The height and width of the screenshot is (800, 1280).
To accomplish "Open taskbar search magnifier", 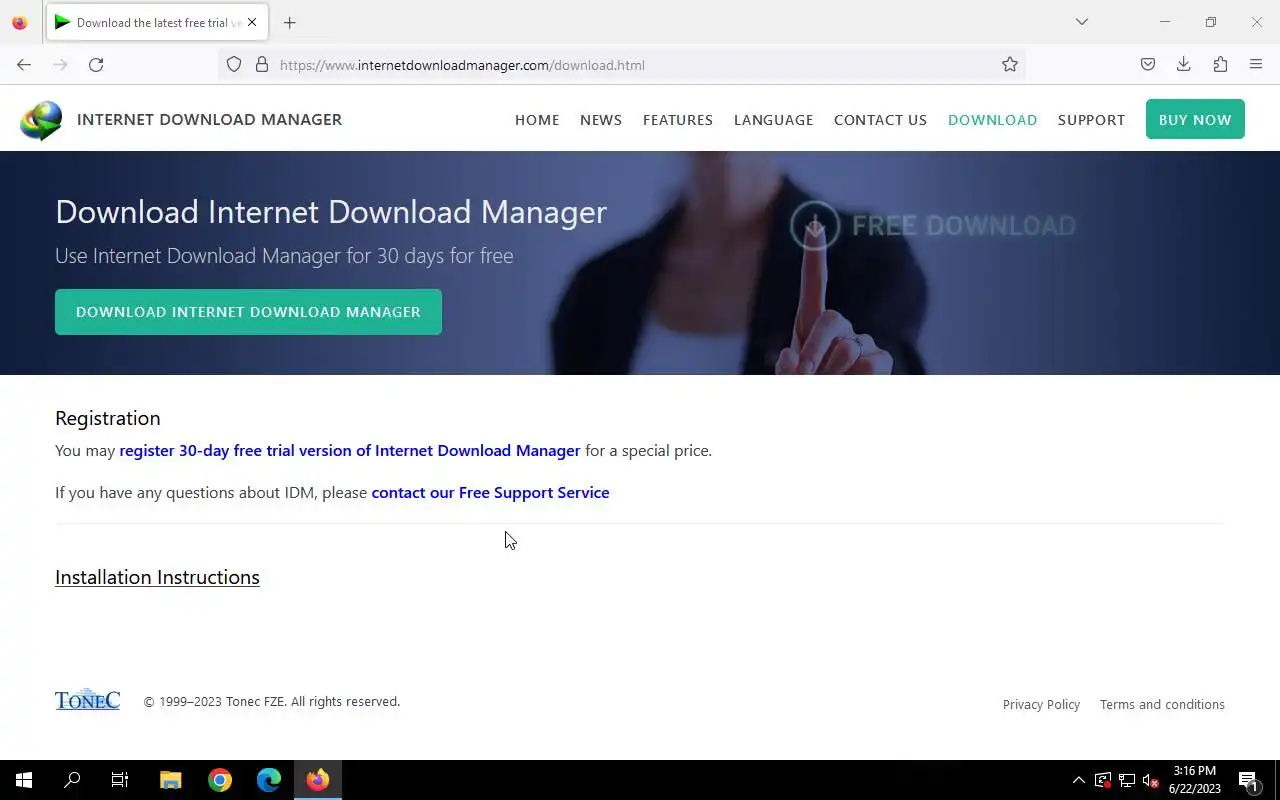I will pyautogui.click(x=72, y=780).
